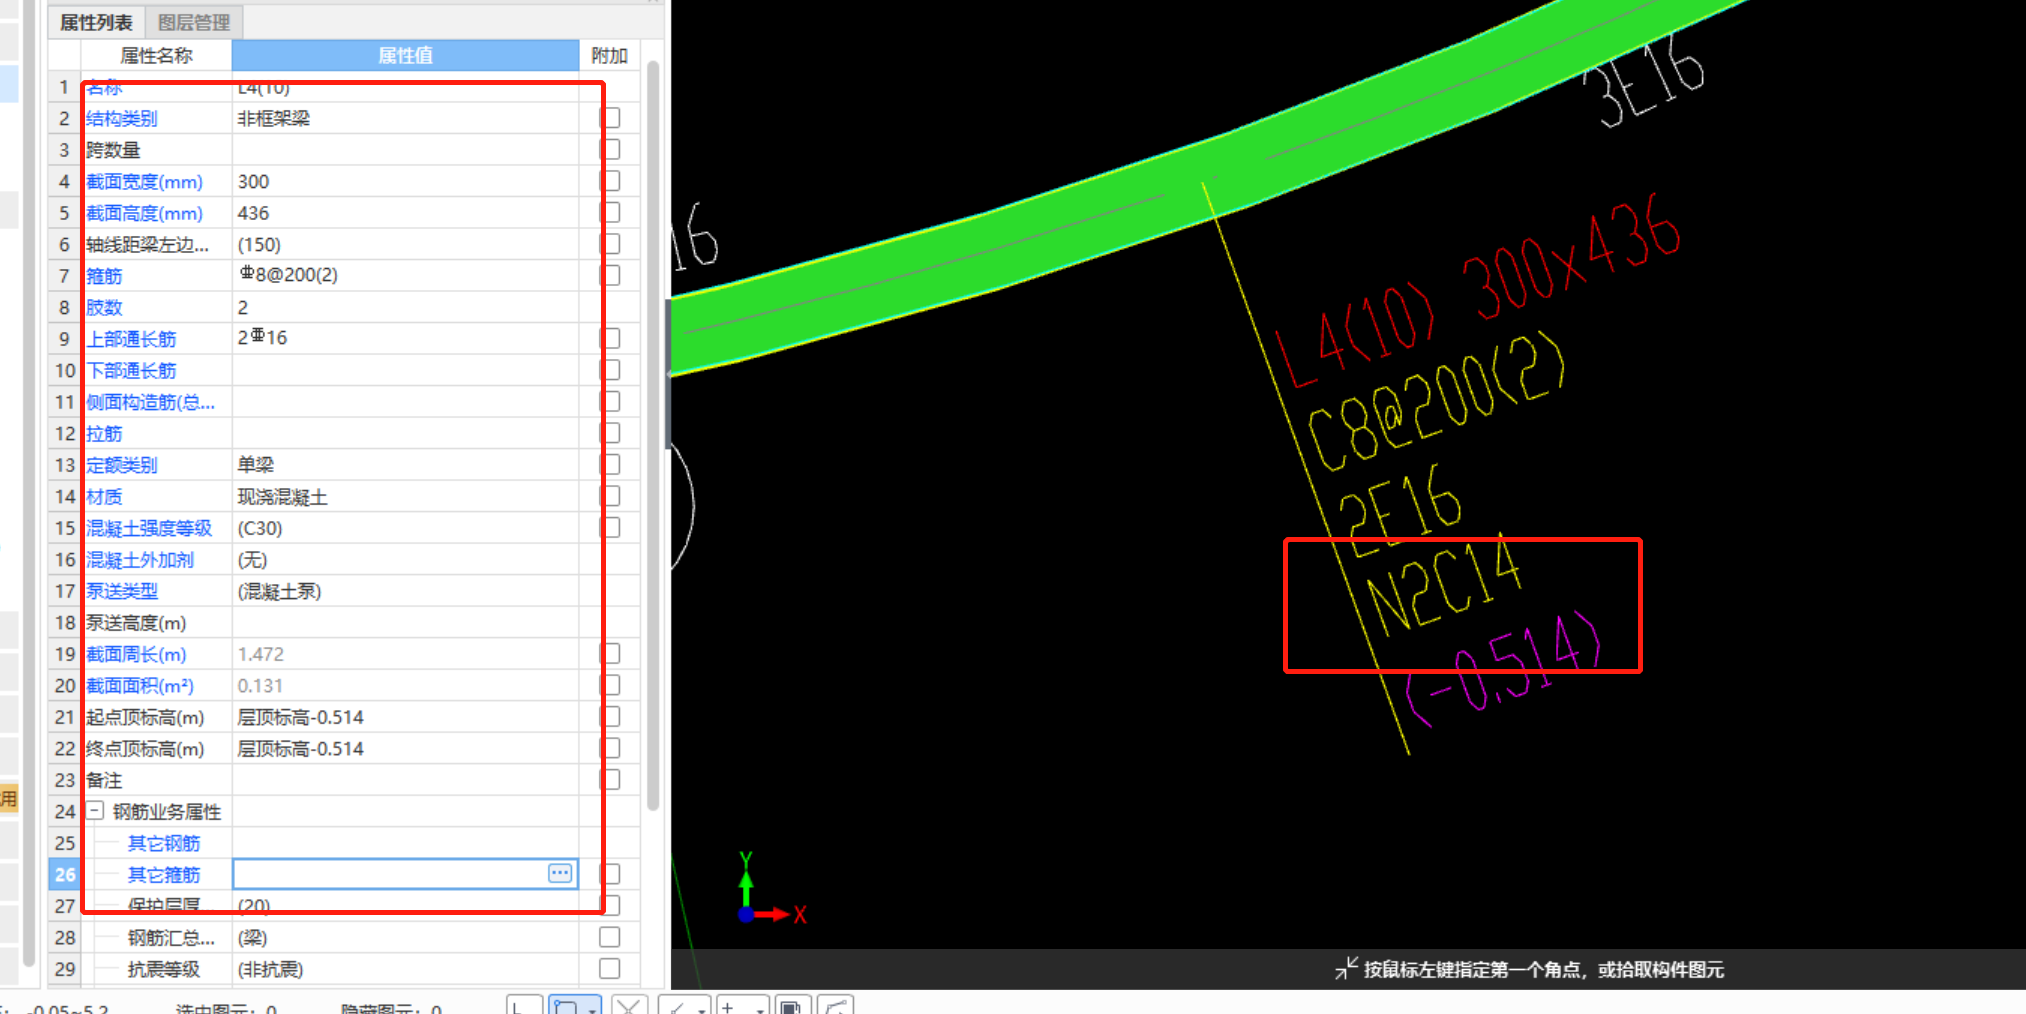Click the status prompt 按鼠标左键指定第一个角点
Viewport: 2026px width, 1014px height.
point(1543,969)
